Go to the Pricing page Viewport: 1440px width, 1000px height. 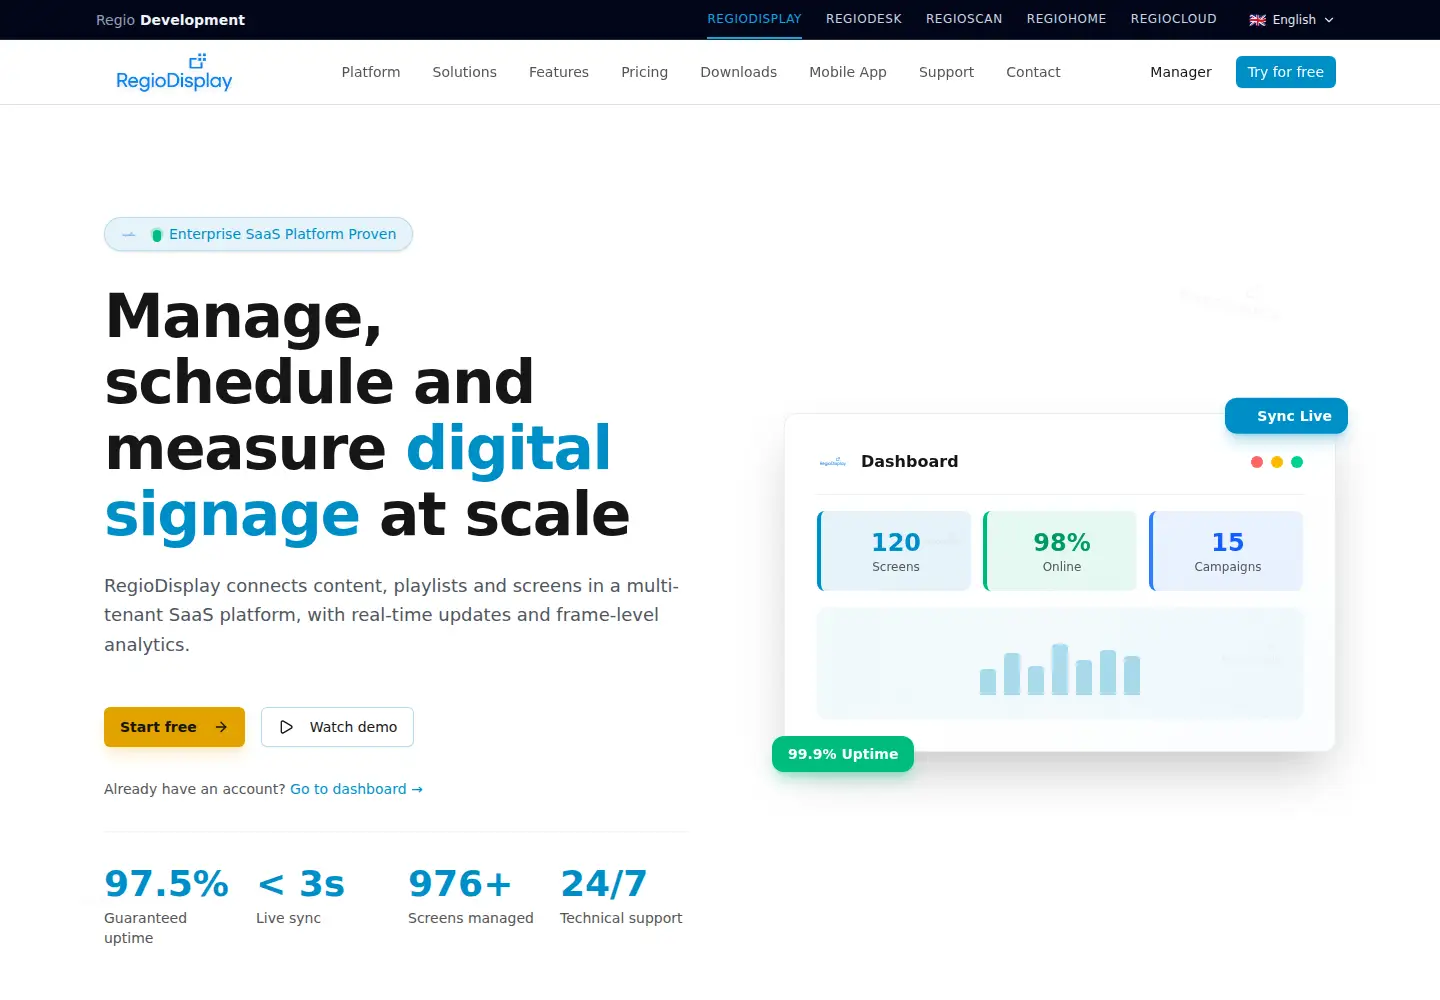tap(644, 72)
